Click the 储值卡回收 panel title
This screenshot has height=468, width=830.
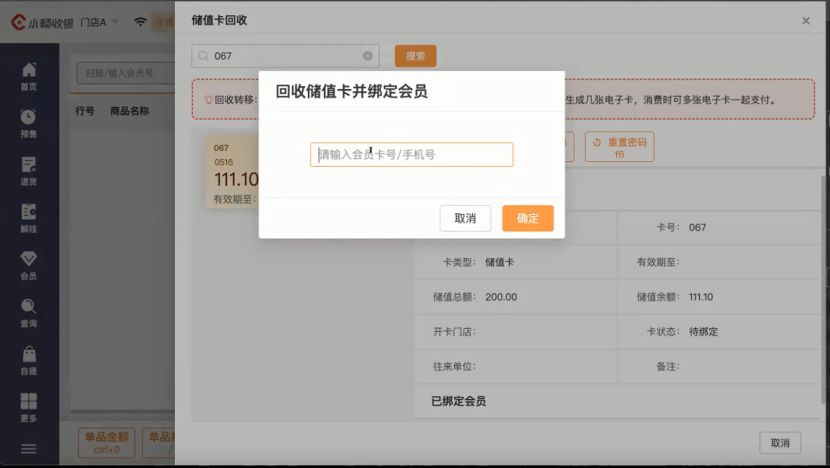[x=219, y=20]
